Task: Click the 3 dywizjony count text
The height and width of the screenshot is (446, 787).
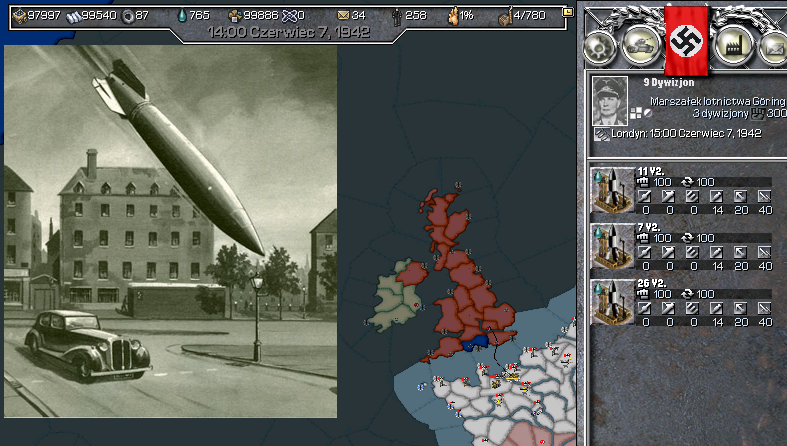Action: click(721, 113)
